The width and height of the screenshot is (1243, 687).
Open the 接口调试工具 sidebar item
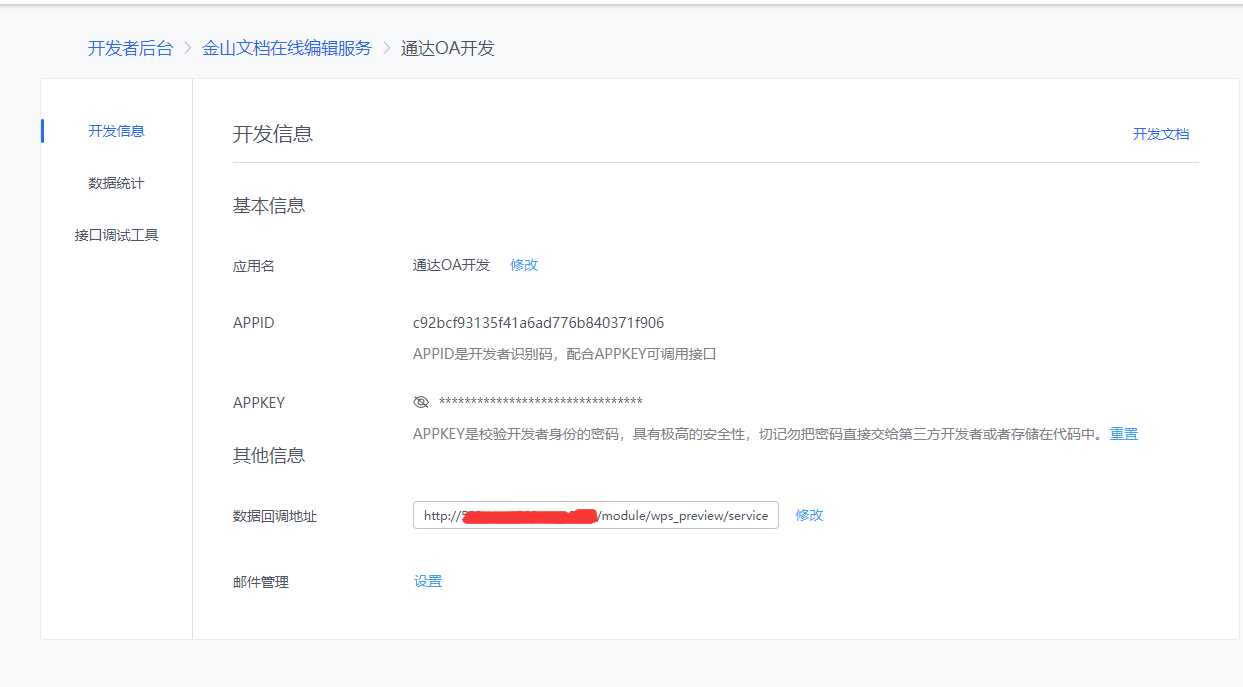pos(116,235)
